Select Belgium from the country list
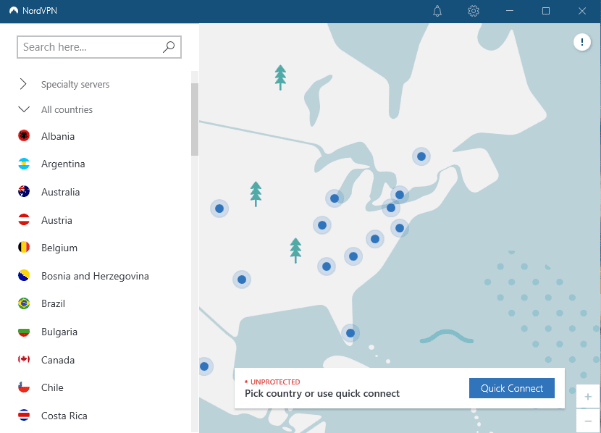Viewport: 601px width, 433px height. point(59,248)
